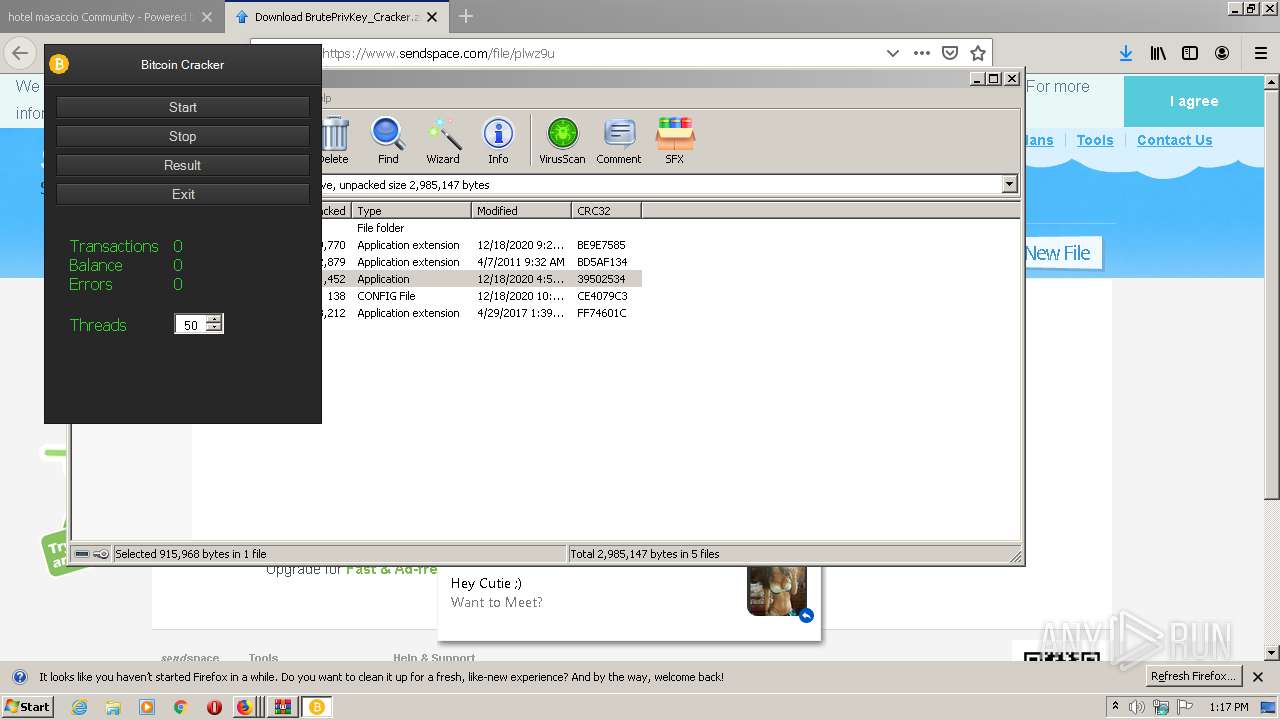Select the row with CRC32 BE9E7585
This screenshot has height=720, width=1280.
(x=480, y=245)
